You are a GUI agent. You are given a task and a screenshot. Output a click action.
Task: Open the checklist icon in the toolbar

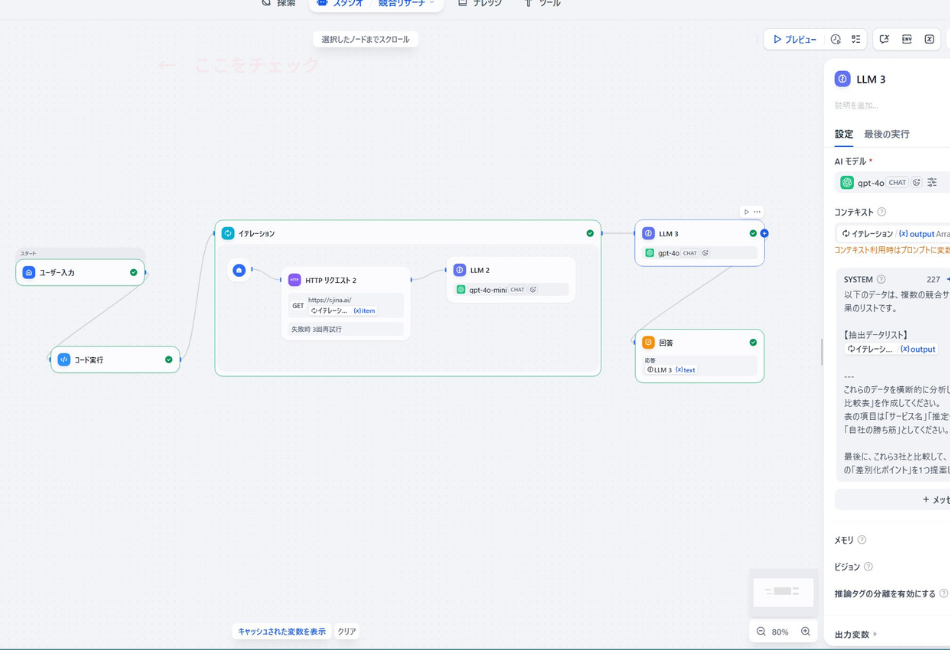coord(856,40)
